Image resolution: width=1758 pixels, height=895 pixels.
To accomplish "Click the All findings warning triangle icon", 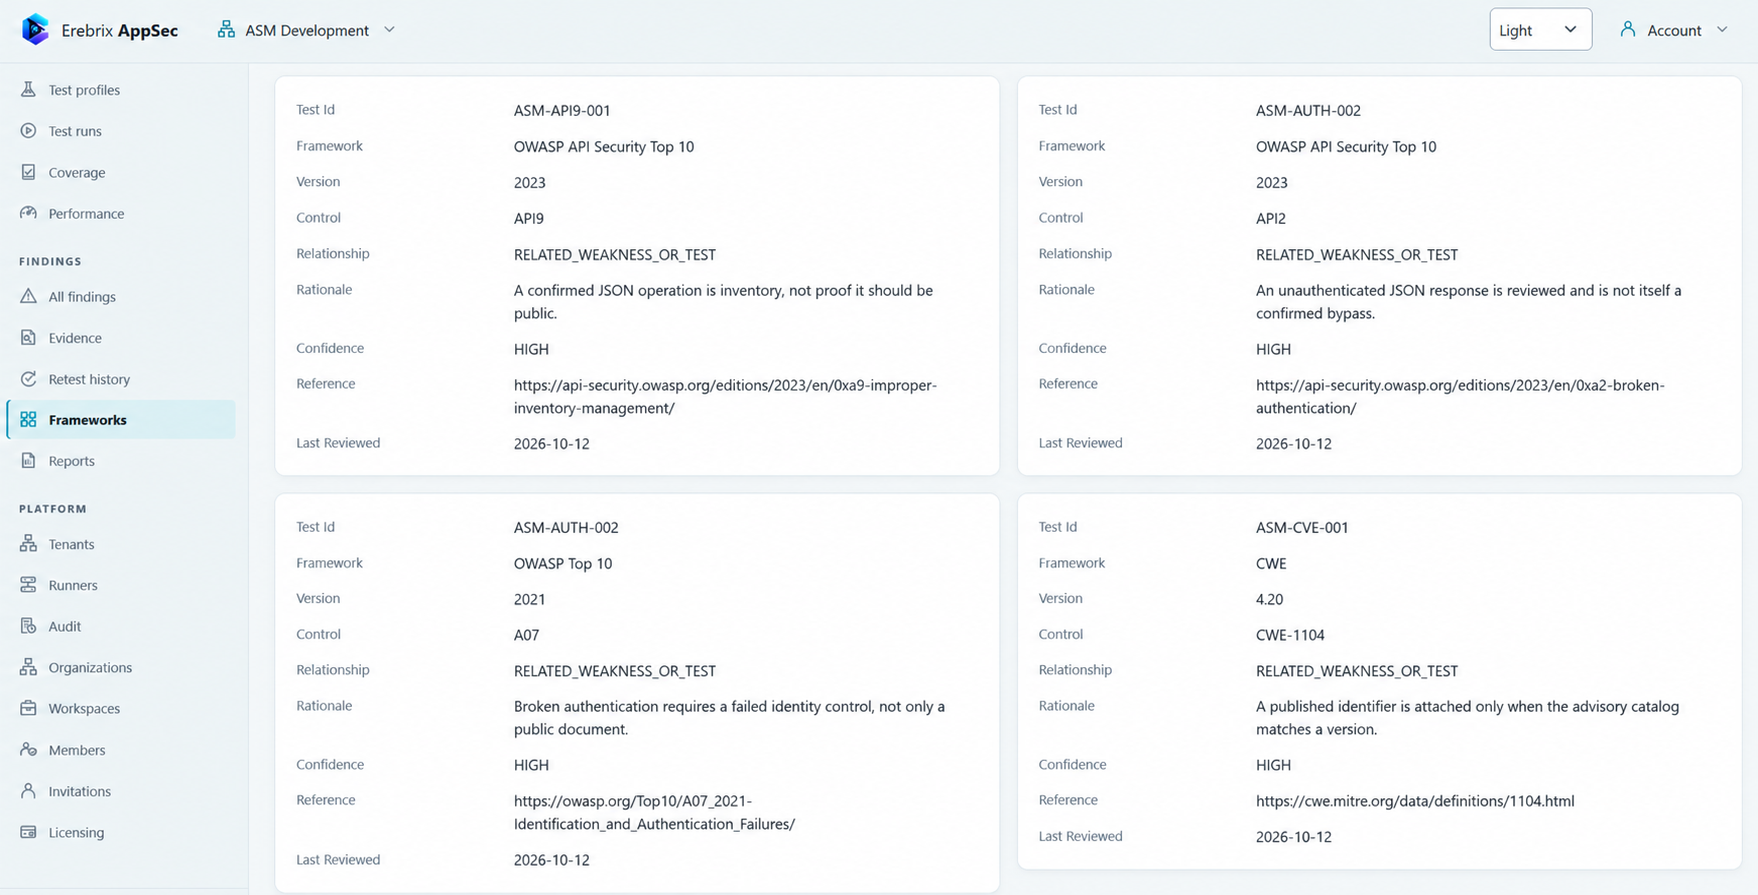I will click(28, 296).
